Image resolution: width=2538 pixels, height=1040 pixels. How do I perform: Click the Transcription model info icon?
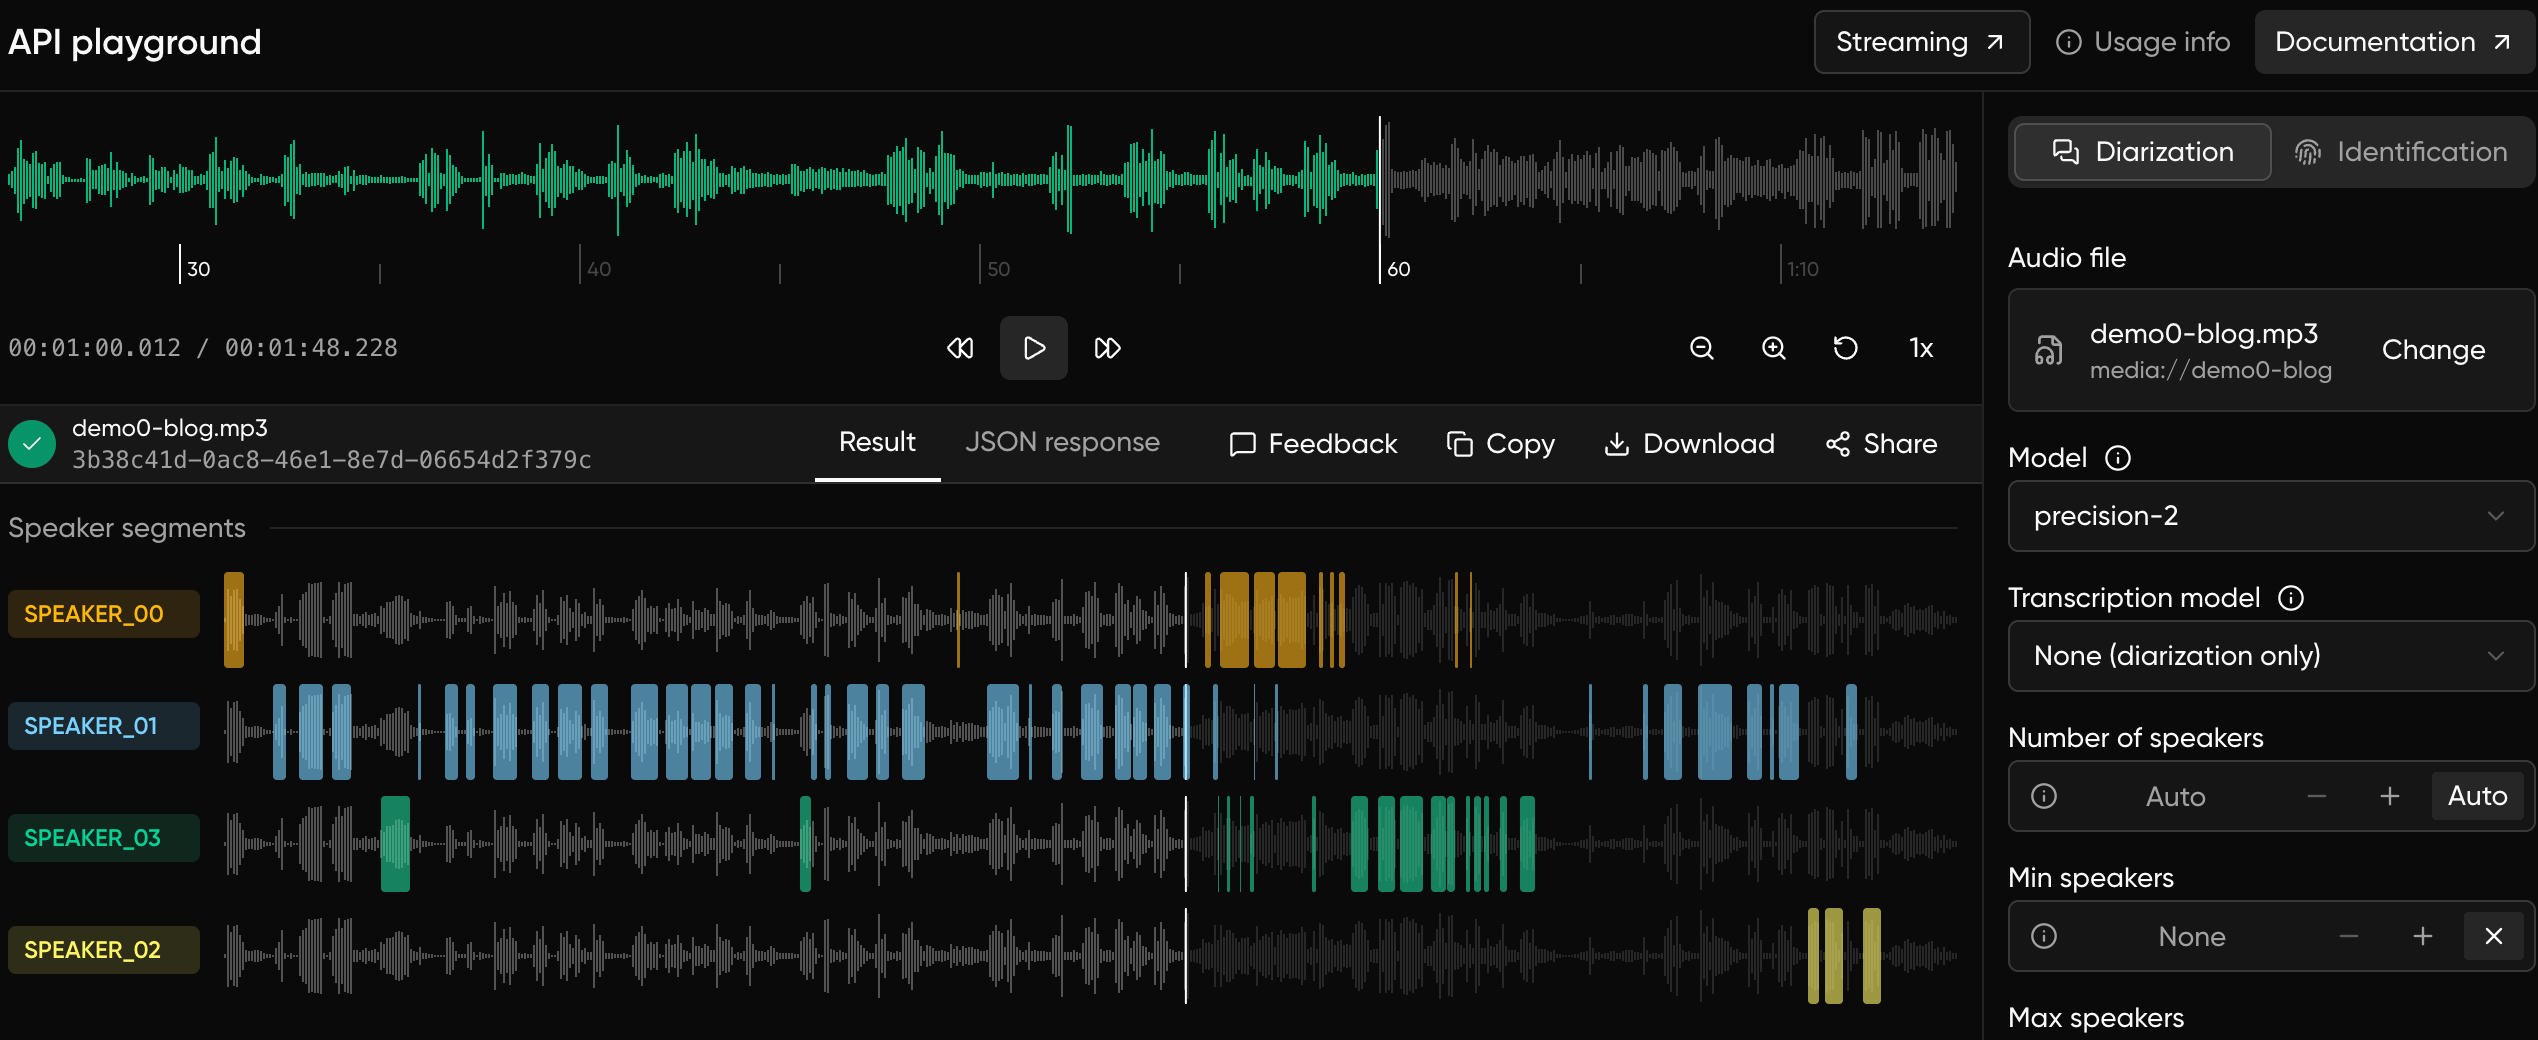[x=2291, y=598]
